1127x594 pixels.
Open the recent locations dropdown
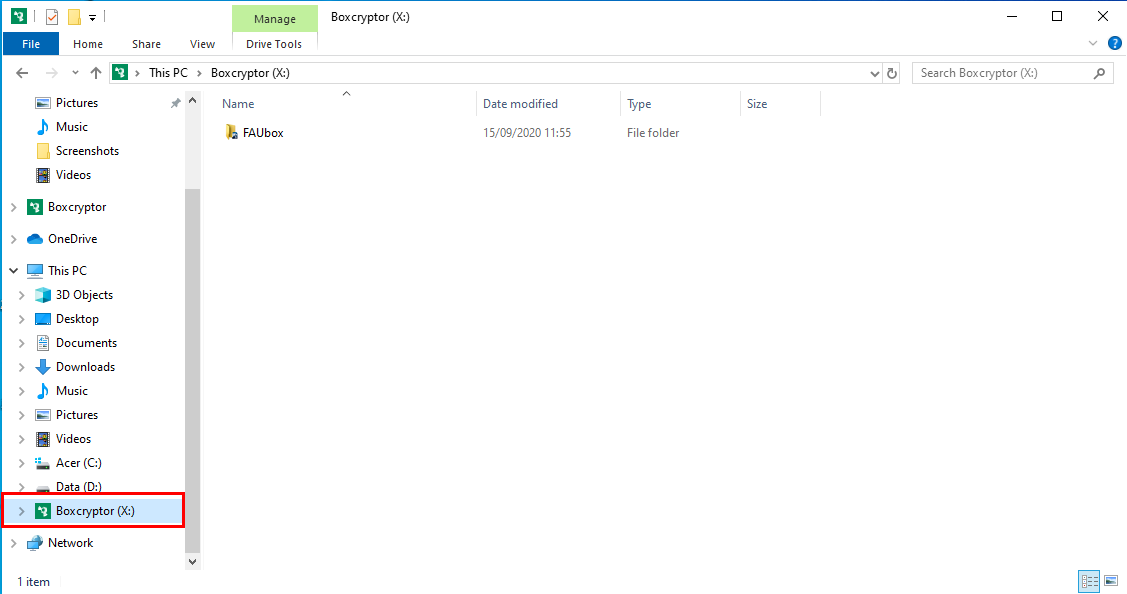click(x=75, y=73)
